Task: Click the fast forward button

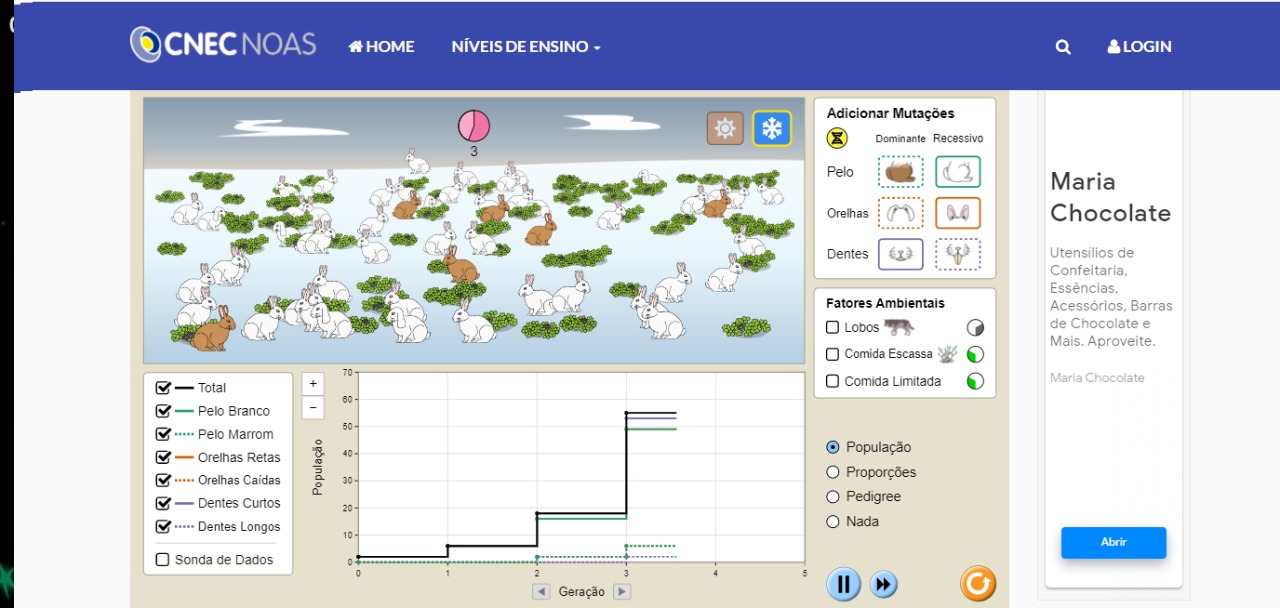Action: pyautogui.click(x=883, y=584)
